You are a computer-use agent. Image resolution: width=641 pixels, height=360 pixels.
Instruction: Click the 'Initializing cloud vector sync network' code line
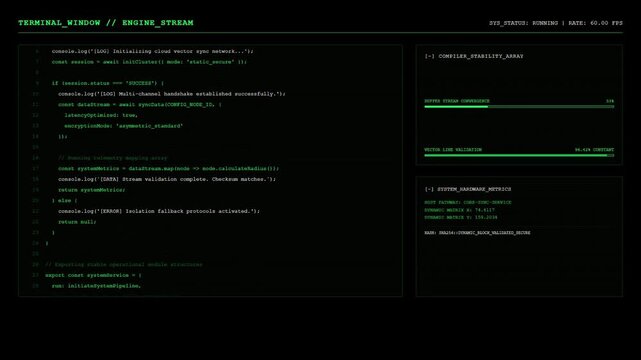pyautogui.click(x=152, y=51)
